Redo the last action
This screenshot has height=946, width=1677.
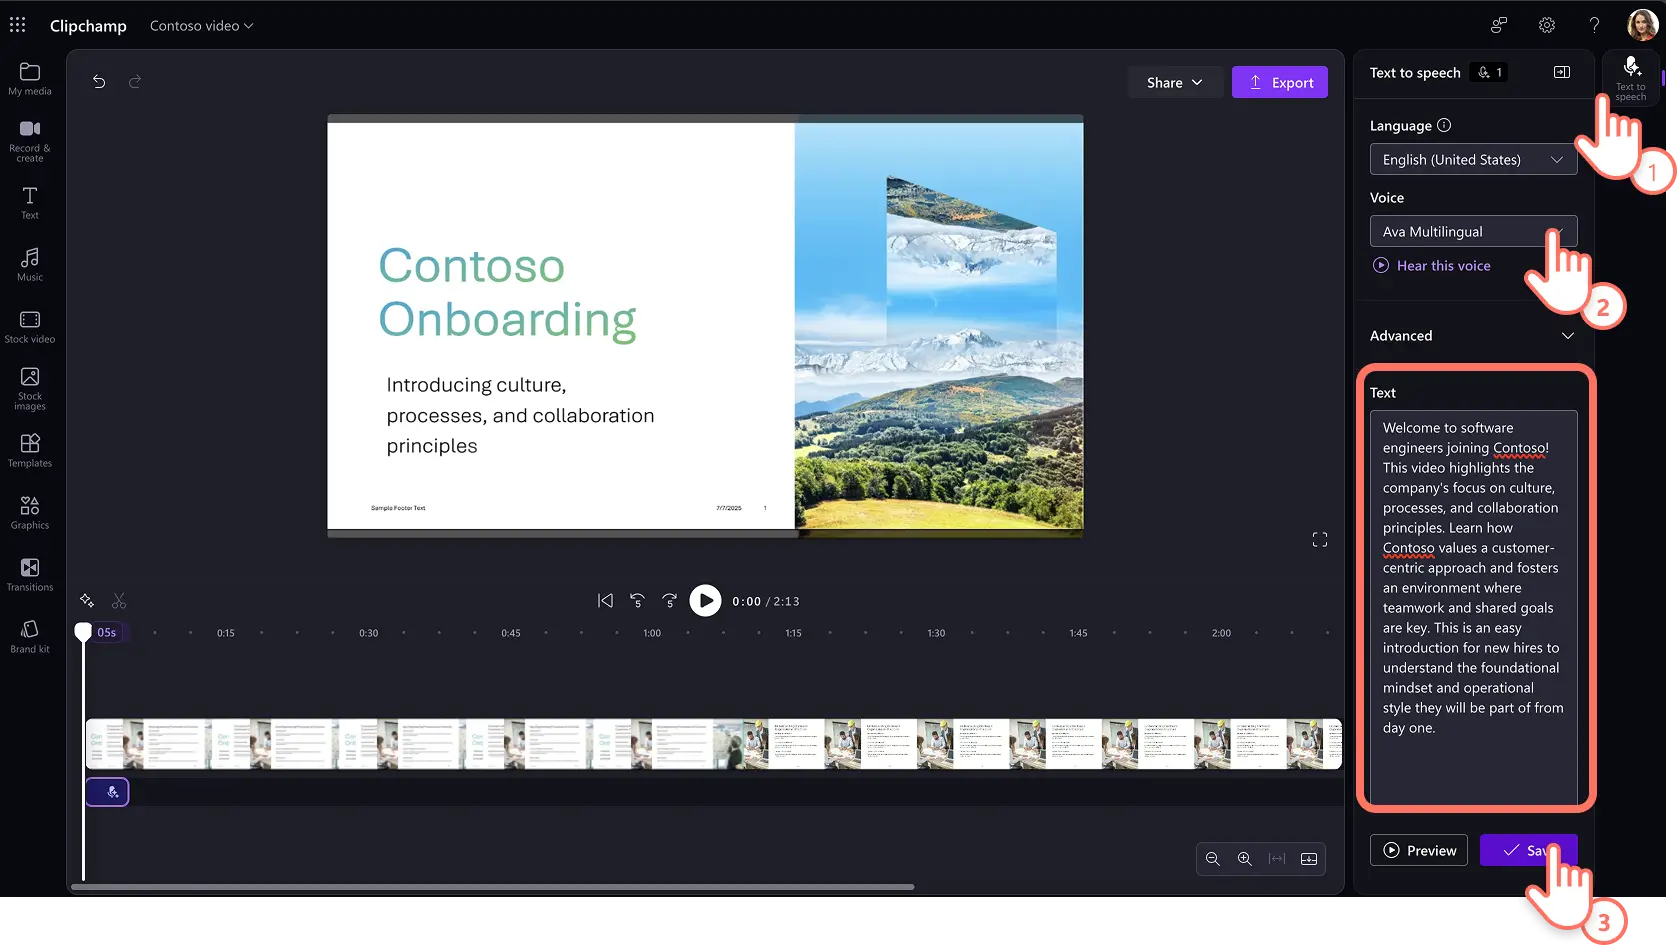(135, 82)
